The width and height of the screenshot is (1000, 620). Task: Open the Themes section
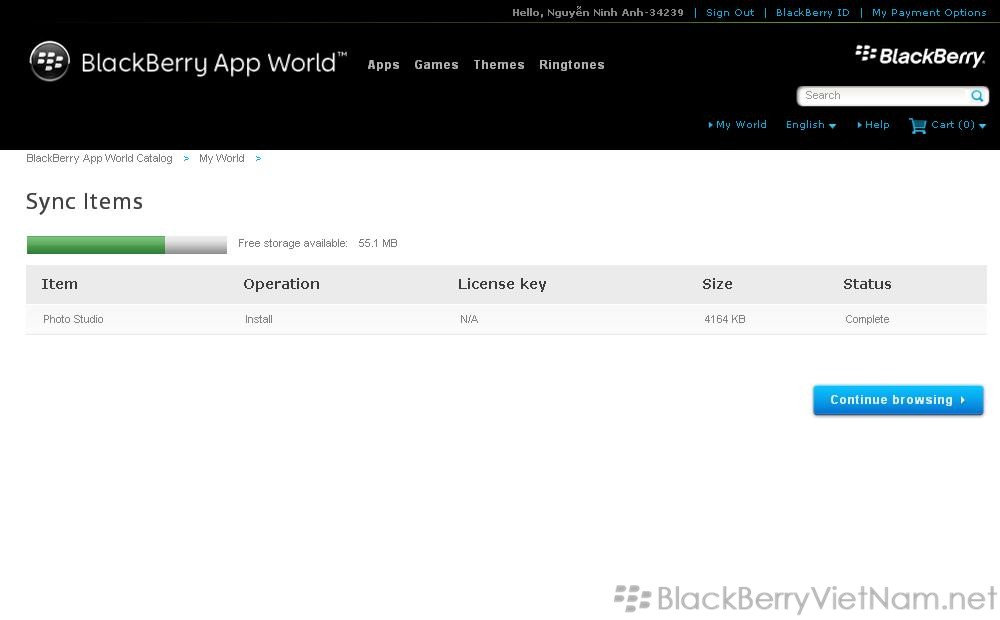[x=499, y=64]
